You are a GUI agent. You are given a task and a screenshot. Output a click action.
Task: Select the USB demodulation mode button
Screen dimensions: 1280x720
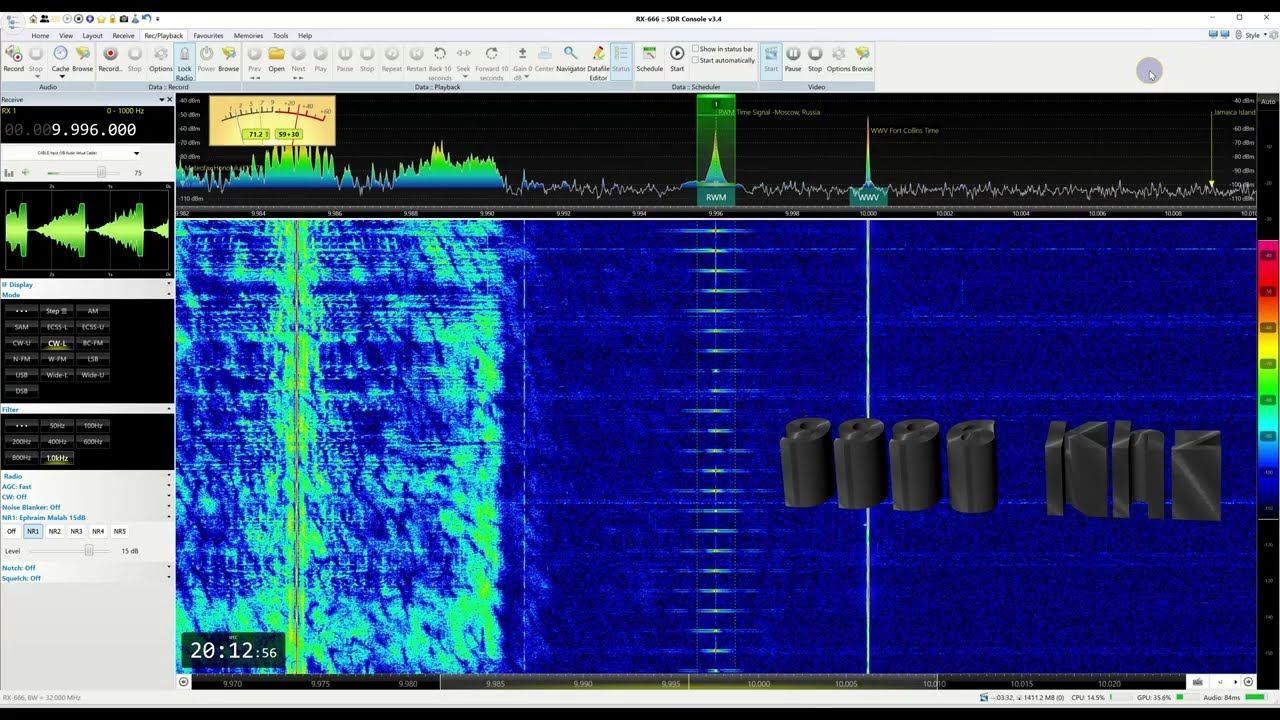(21, 375)
